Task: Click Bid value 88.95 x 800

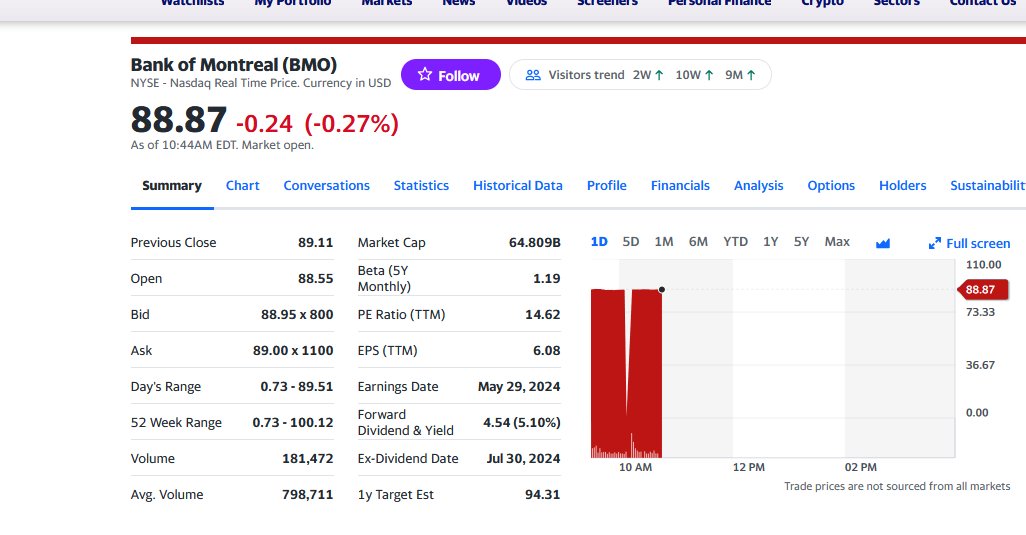Action: click(297, 315)
